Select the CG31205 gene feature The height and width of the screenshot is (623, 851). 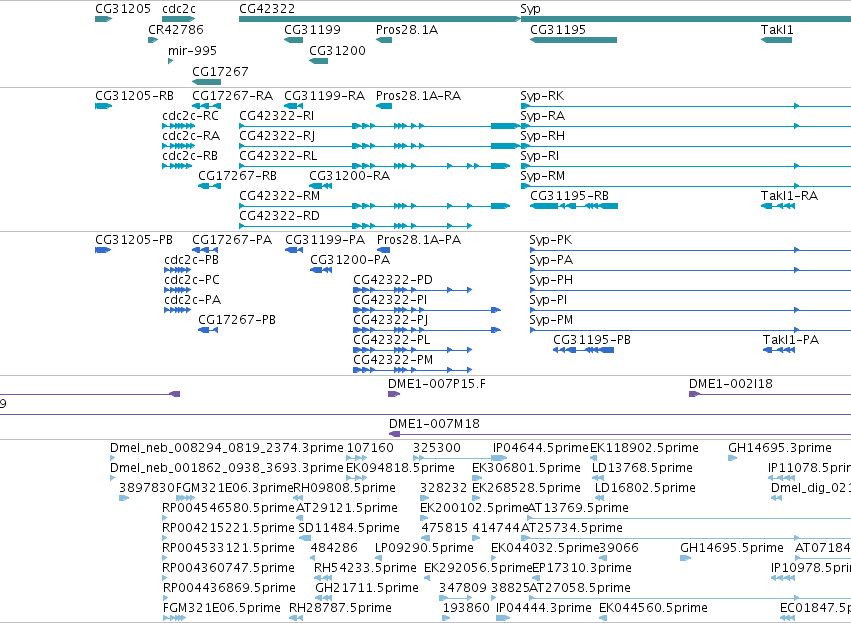[103, 19]
